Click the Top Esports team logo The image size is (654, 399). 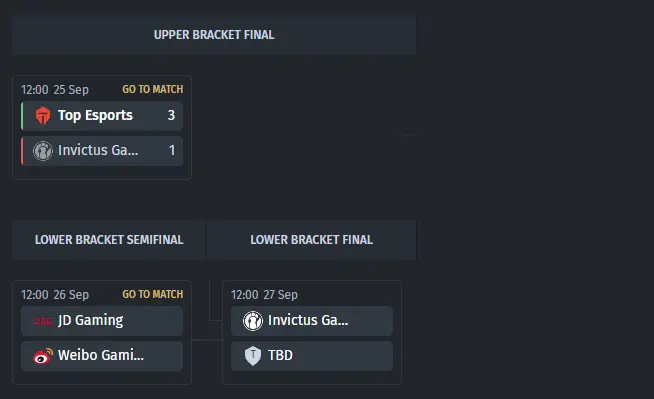43,115
